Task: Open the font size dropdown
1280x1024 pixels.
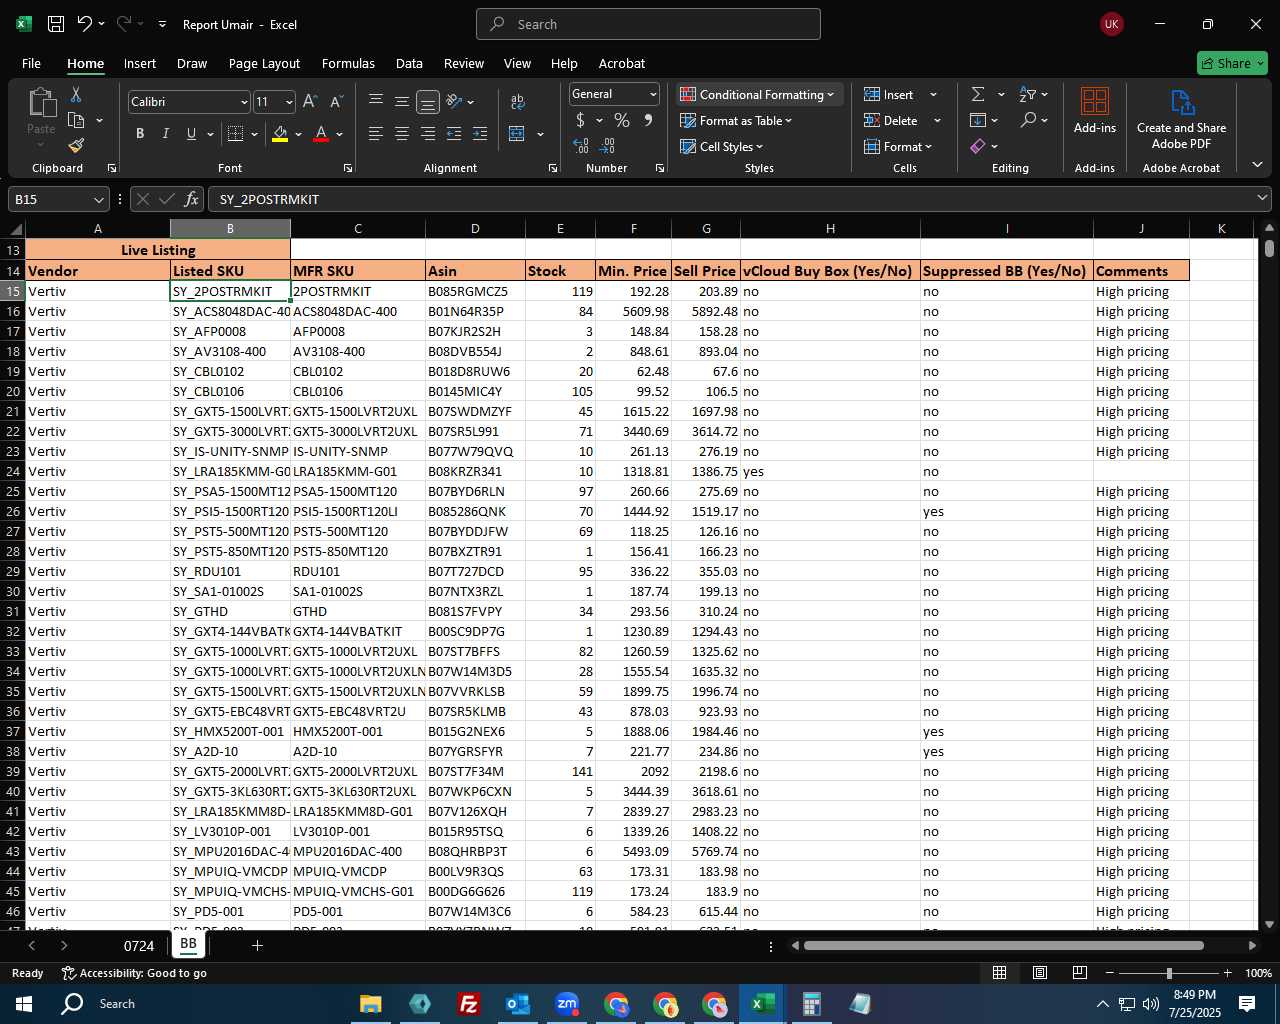Action: 289,102
